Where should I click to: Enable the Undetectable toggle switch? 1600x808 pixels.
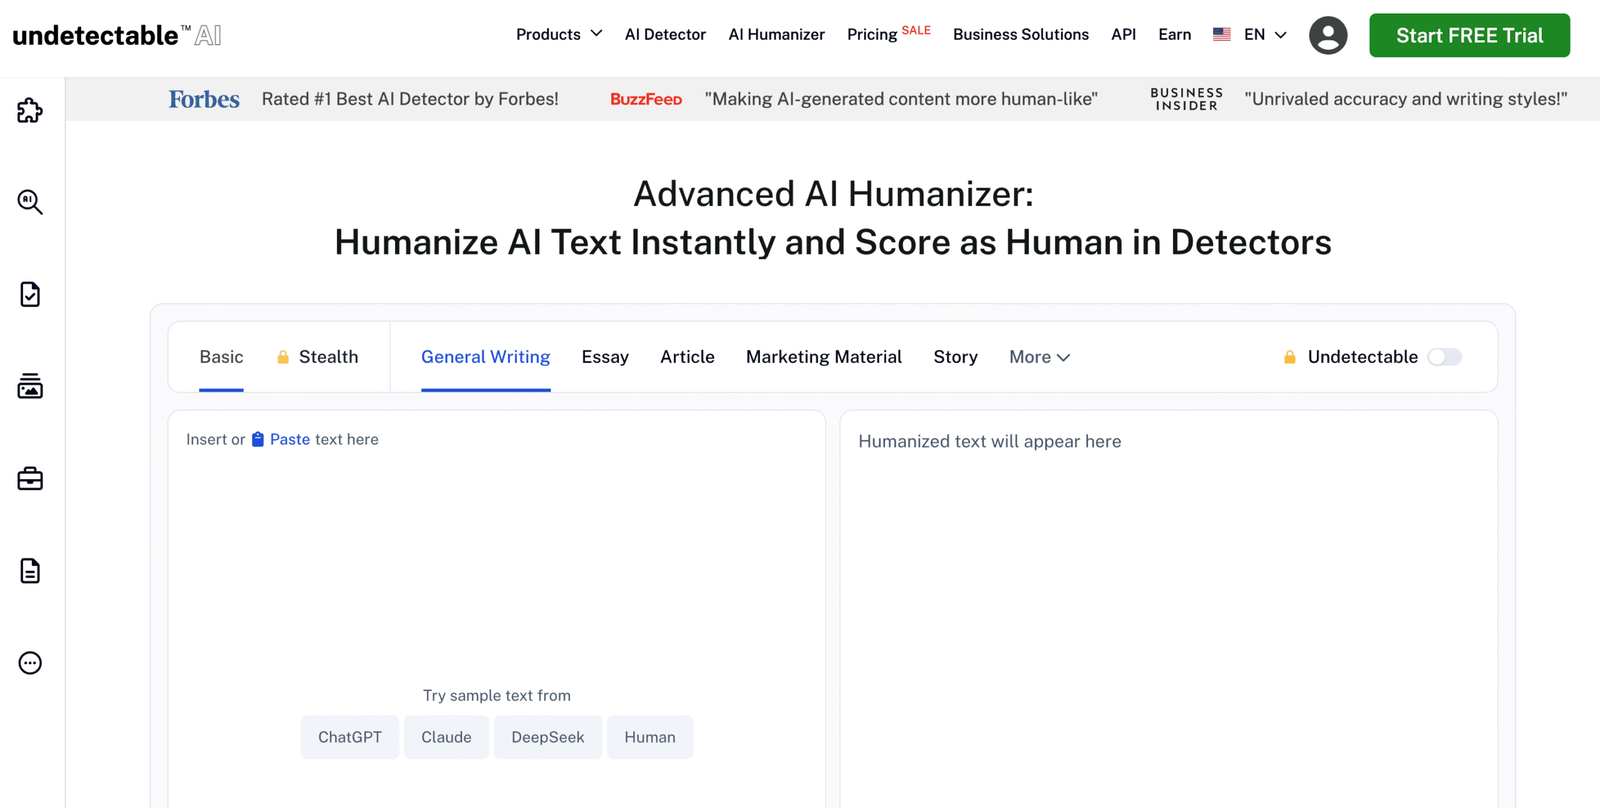click(x=1445, y=357)
